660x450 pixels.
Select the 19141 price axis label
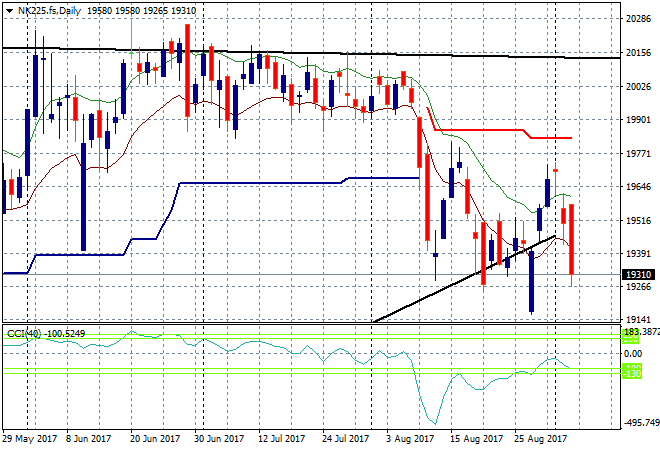pos(639,320)
